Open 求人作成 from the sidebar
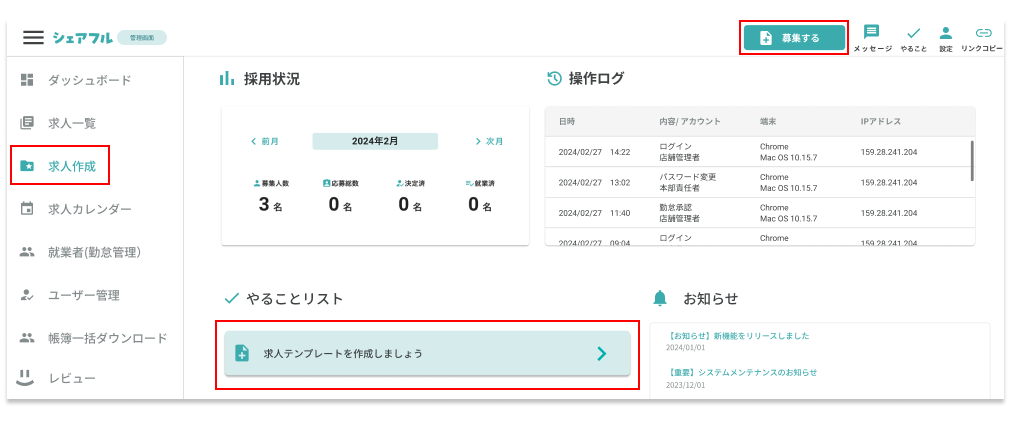Screen dimensions: 1013x448 coord(72,166)
